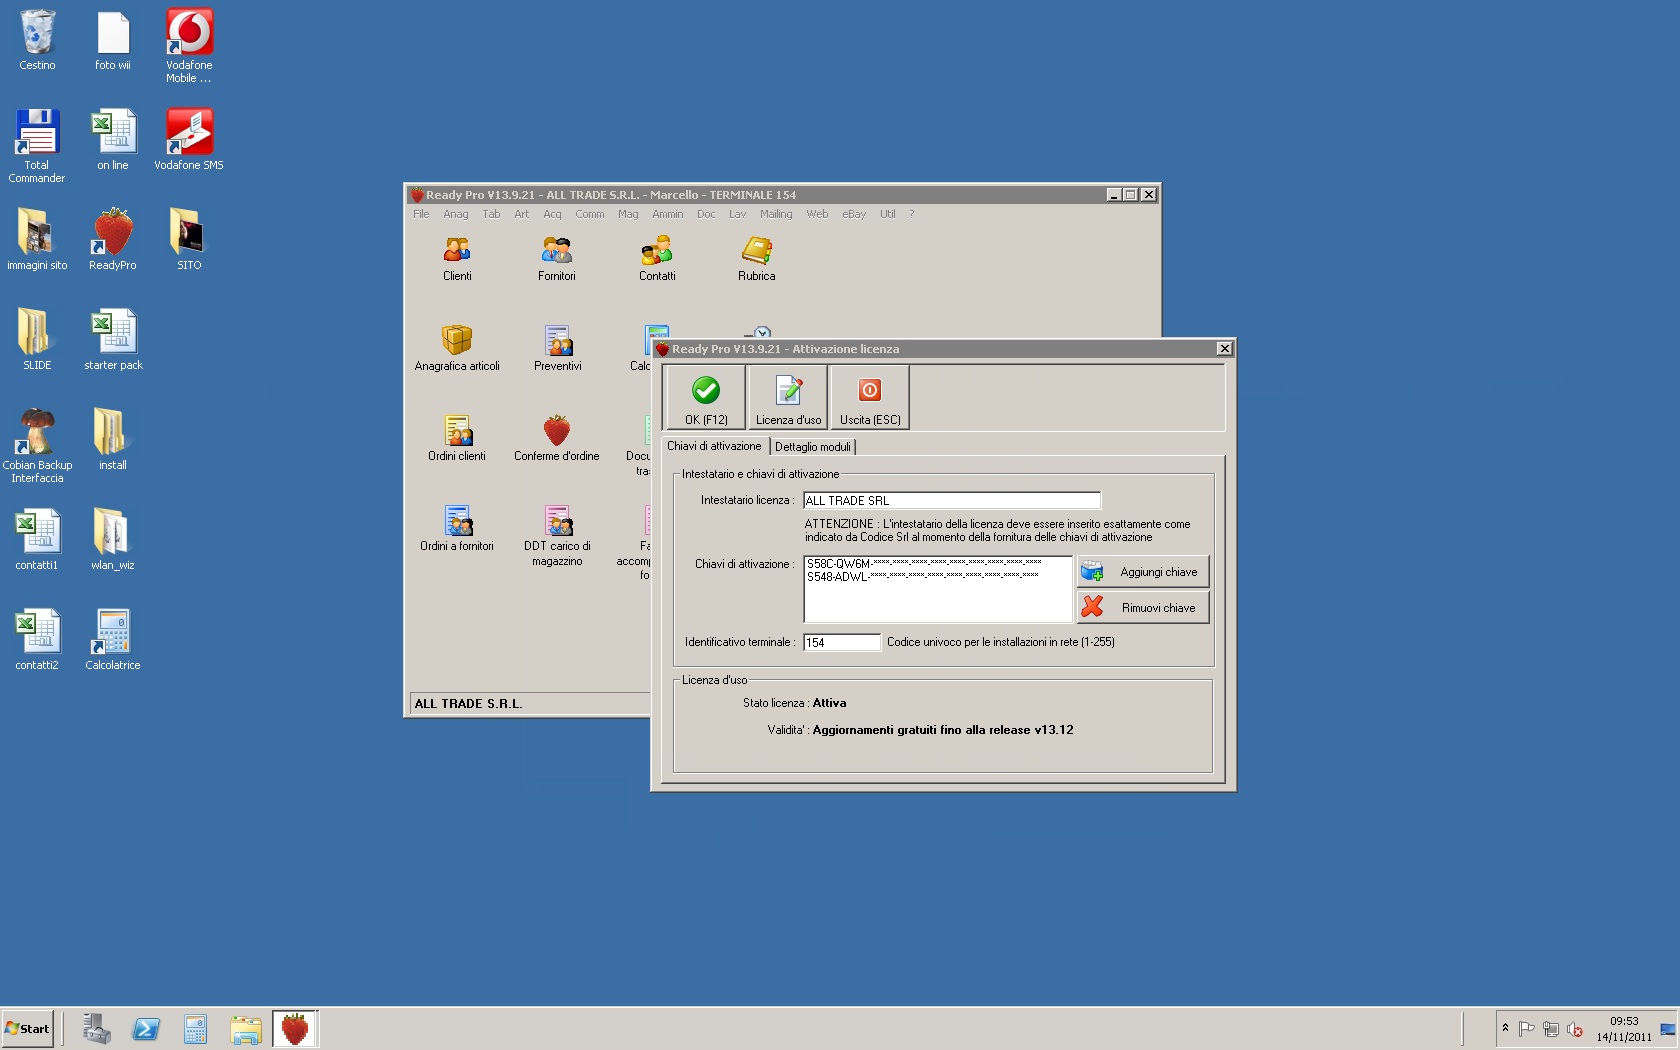Select activation key starting S548-ADWL
This screenshot has height=1050, width=1680.
(x=923, y=577)
